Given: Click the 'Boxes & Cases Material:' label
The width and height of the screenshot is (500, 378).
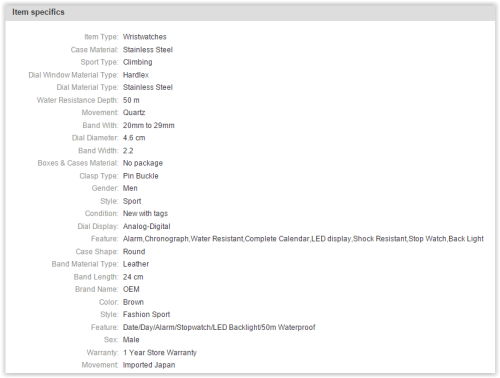Looking at the screenshot, I should tap(78, 163).
